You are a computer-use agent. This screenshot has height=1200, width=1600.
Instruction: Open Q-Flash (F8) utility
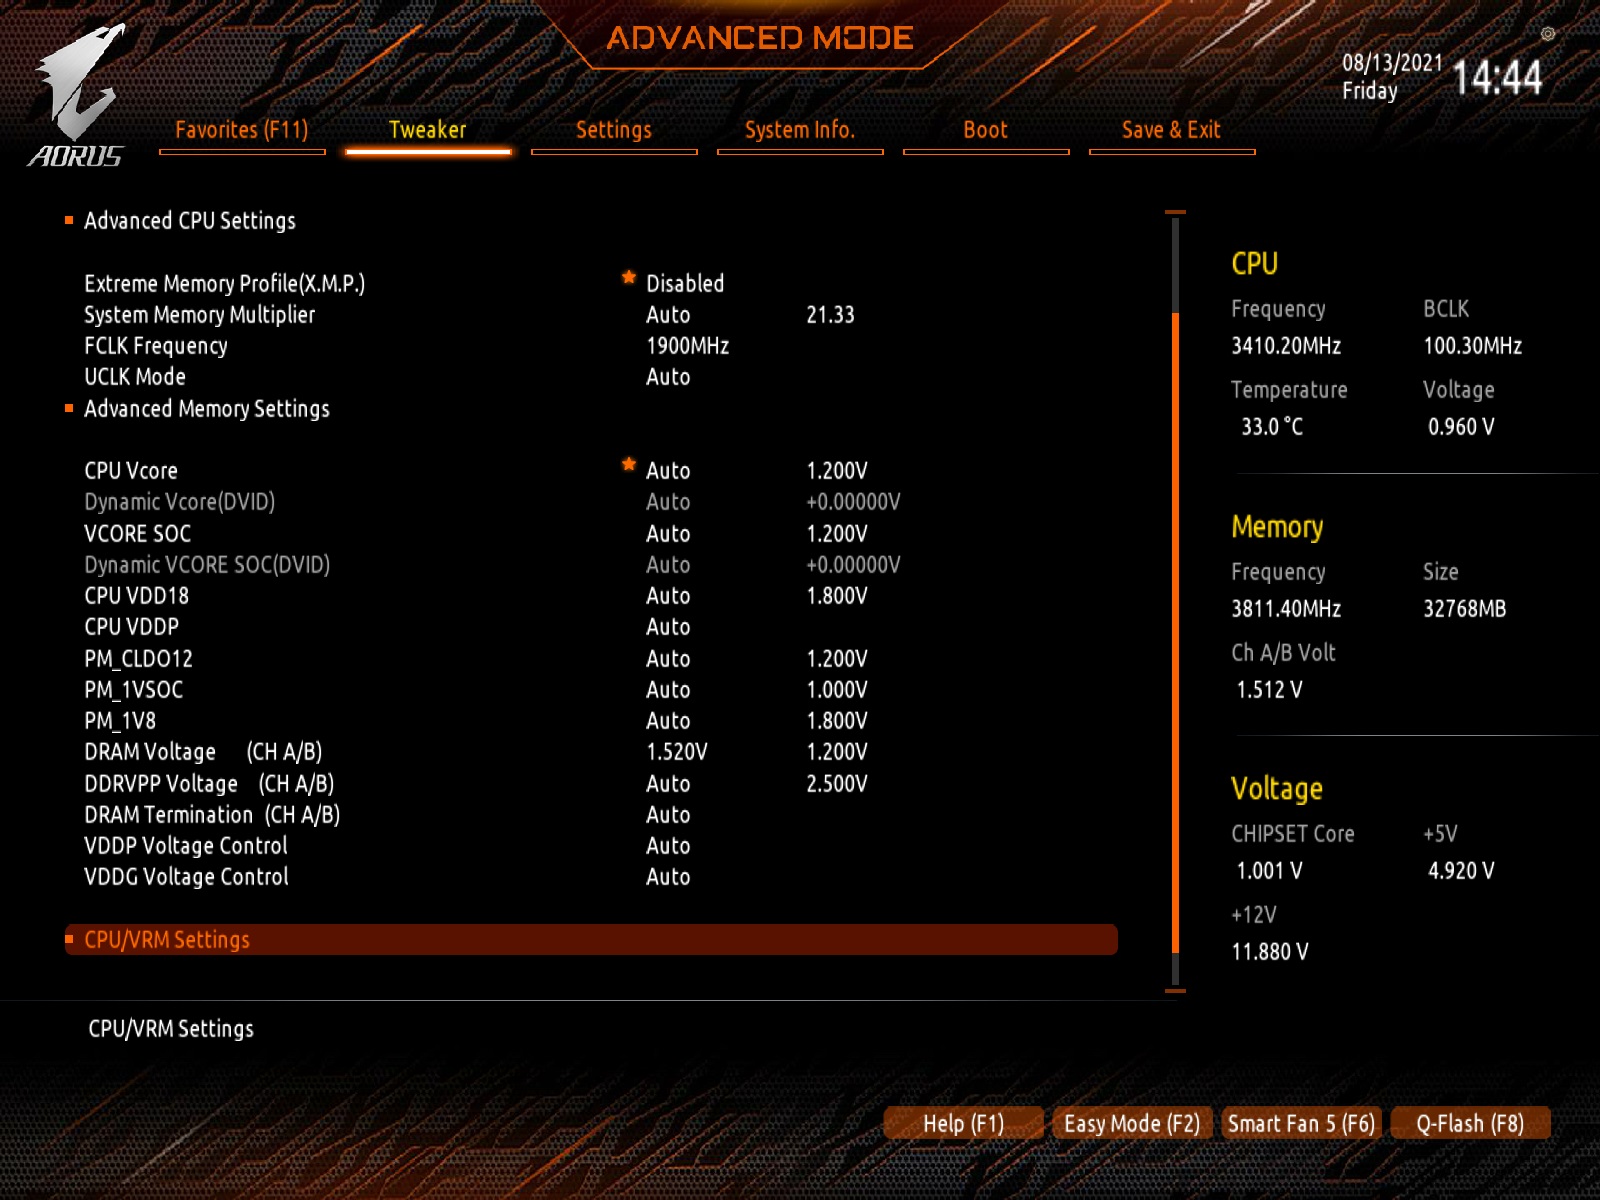click(x=1470, y=1123)
